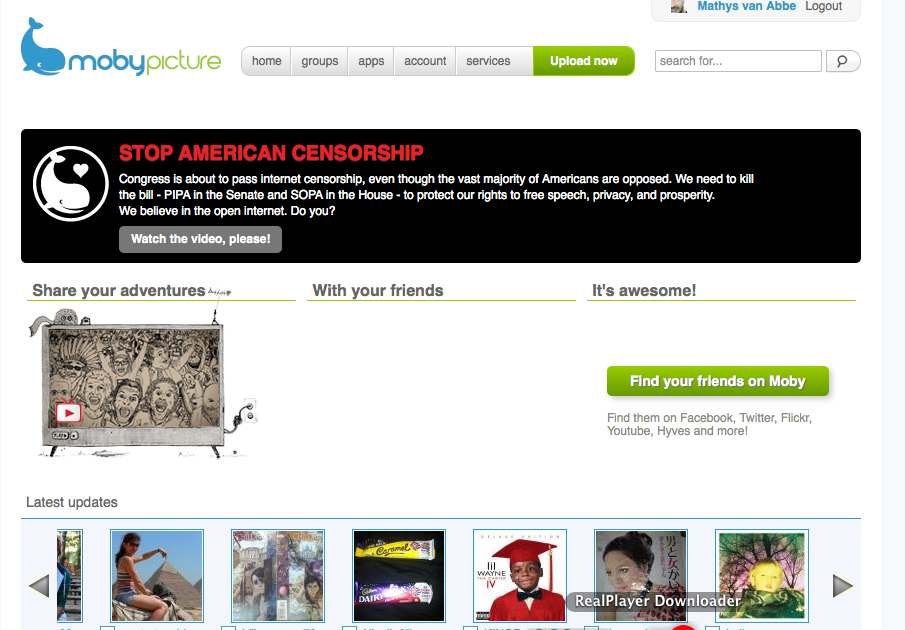
Task: Go to previous latest updates with left arrow
Action: 39,586
